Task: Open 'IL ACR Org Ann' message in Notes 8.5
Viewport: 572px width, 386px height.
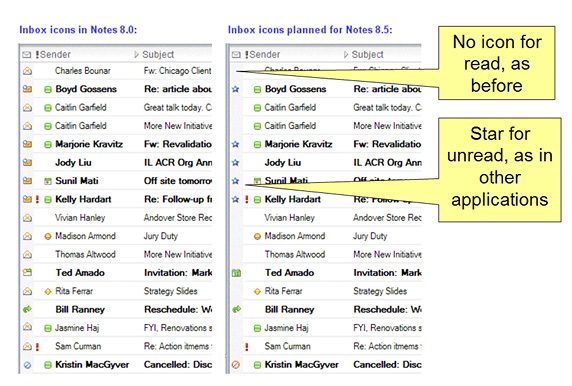Action: tap(387, 162)
